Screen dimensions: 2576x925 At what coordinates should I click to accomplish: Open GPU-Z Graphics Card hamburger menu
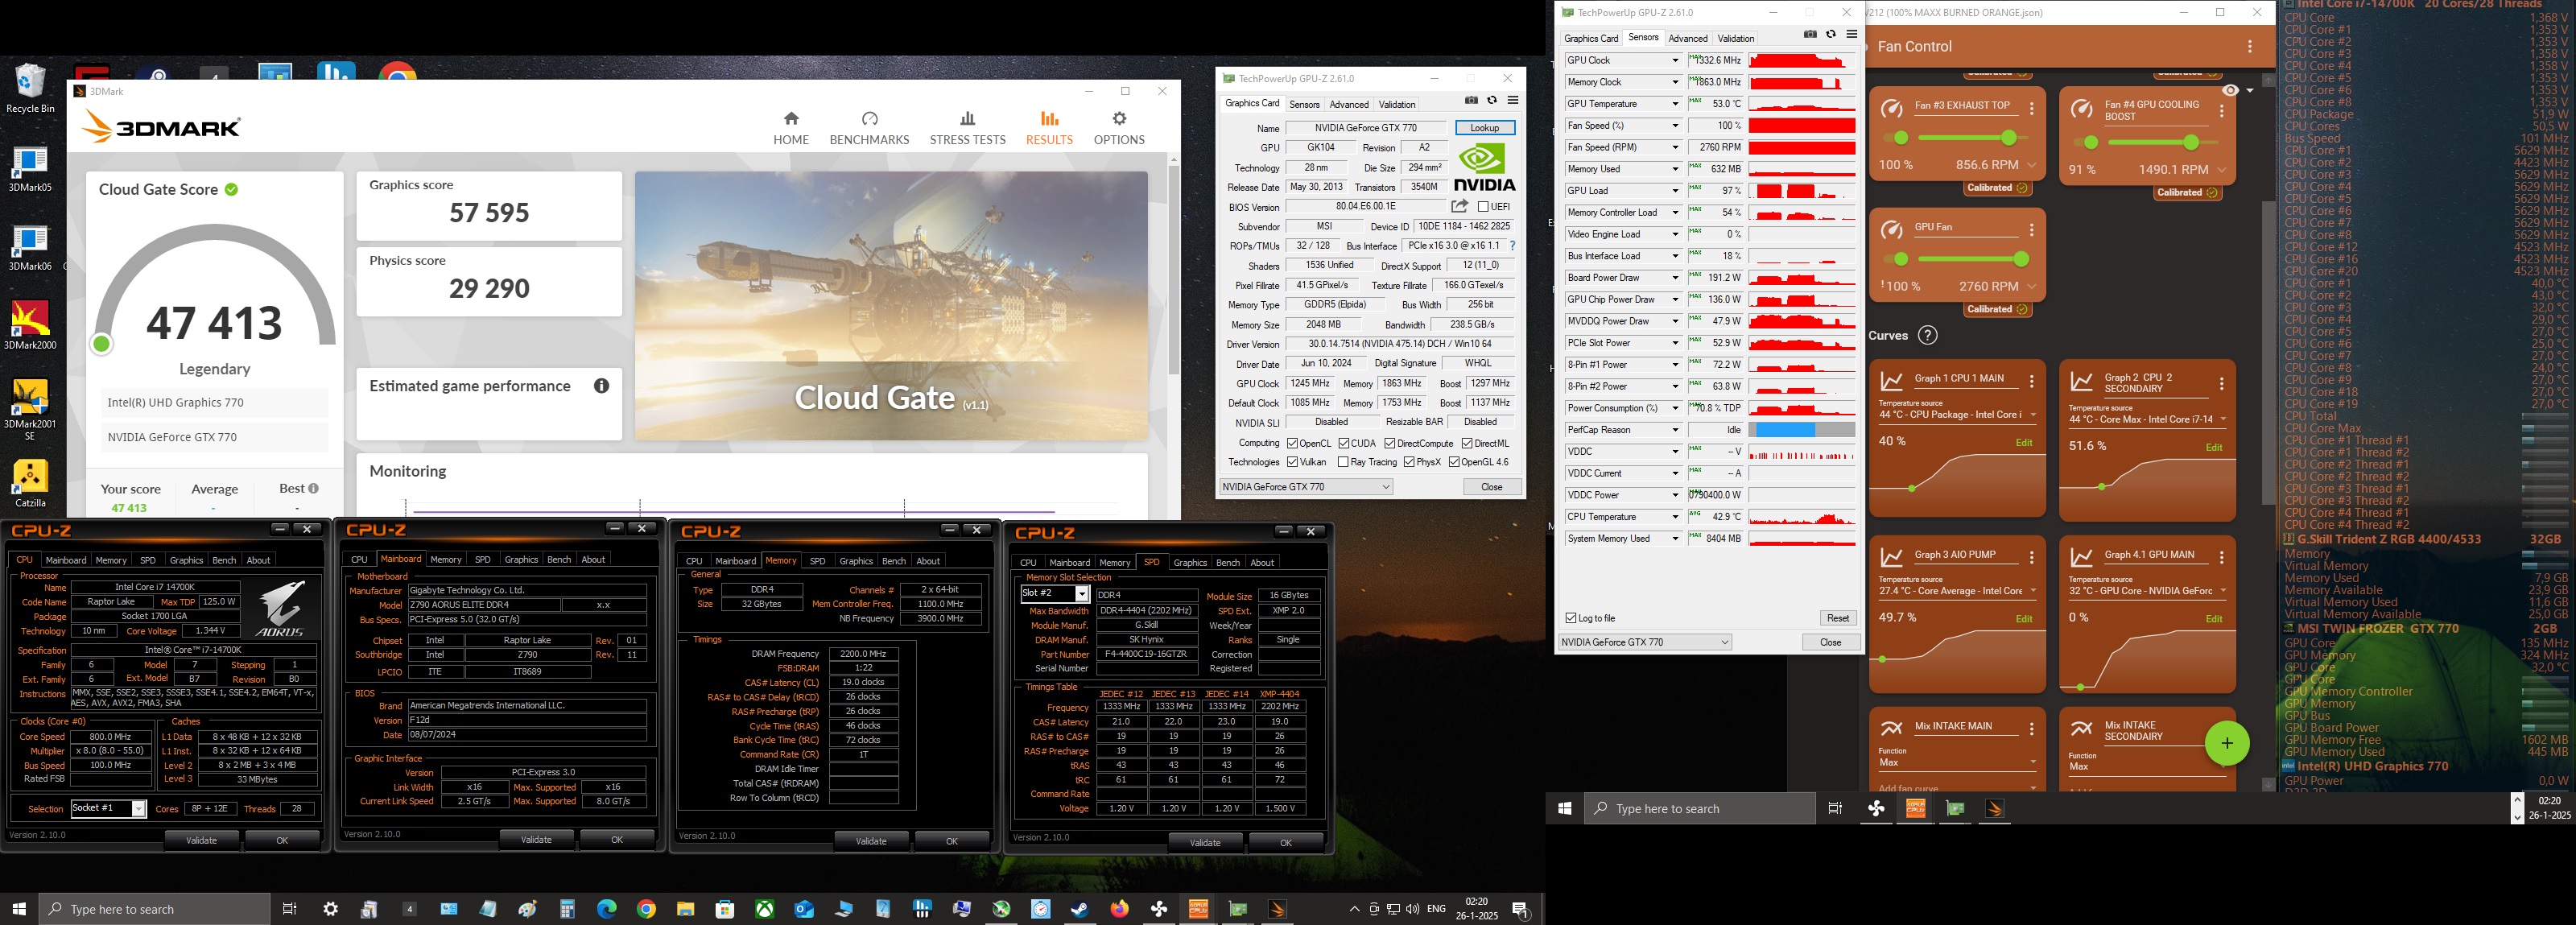[x=1513, y=100]
